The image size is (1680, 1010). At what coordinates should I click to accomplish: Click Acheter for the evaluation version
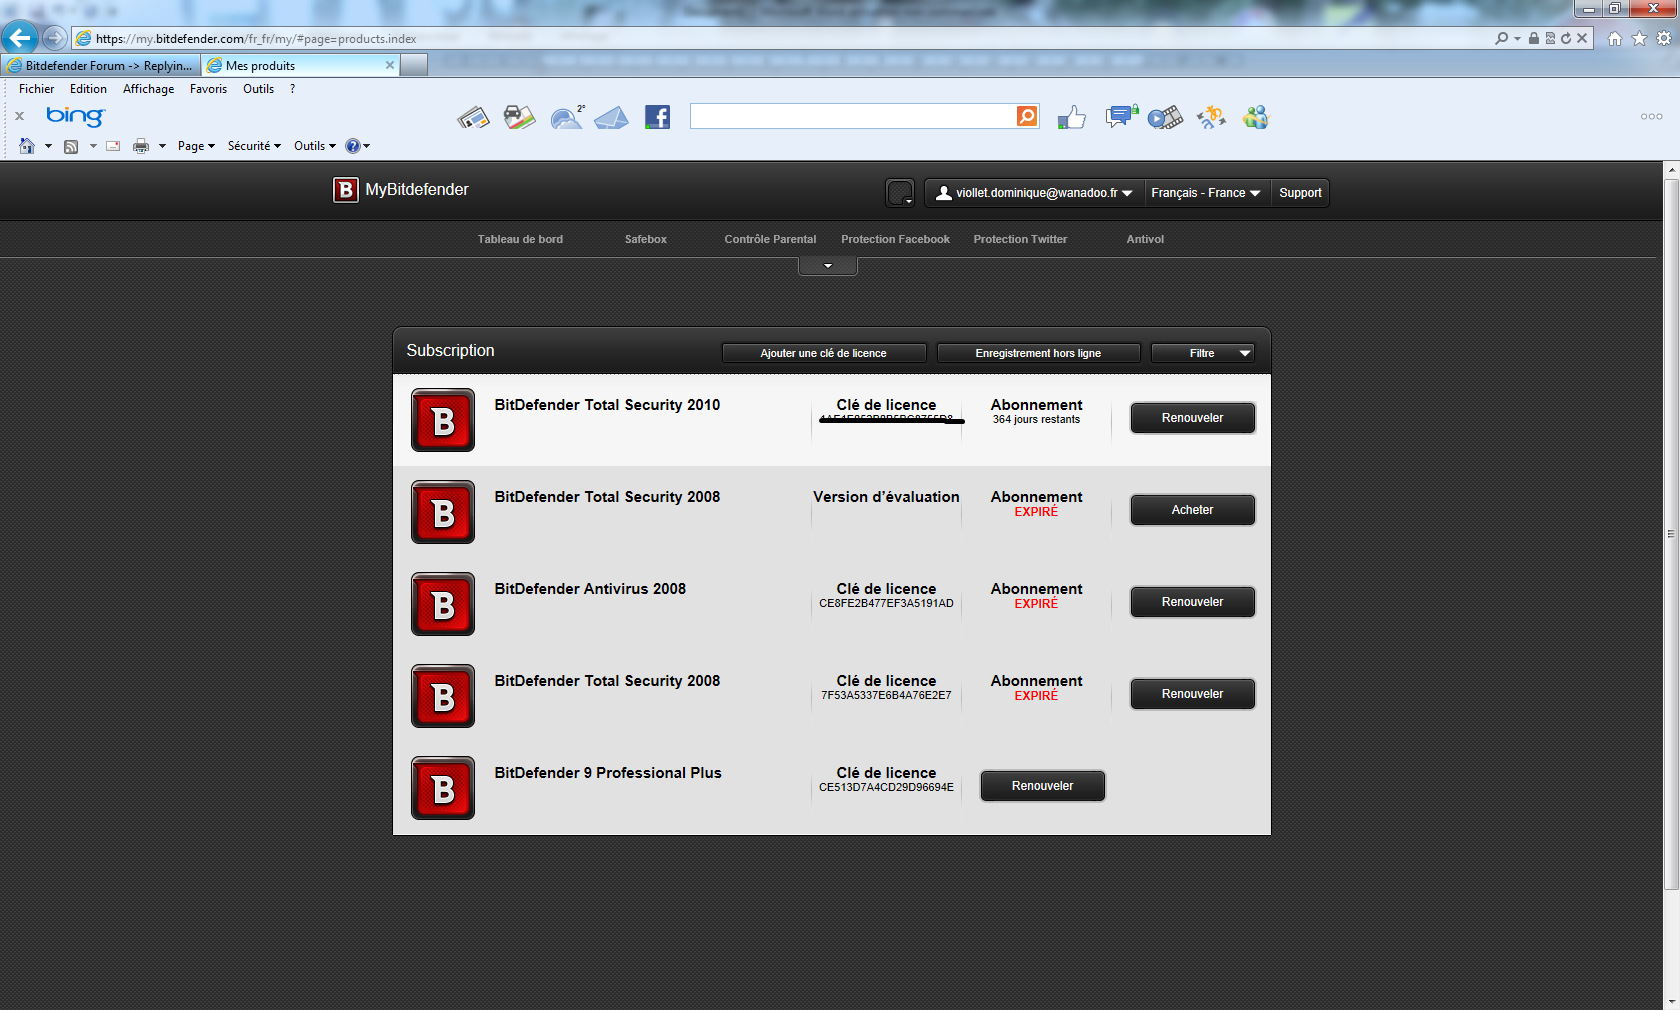(x=1192, y=510)
